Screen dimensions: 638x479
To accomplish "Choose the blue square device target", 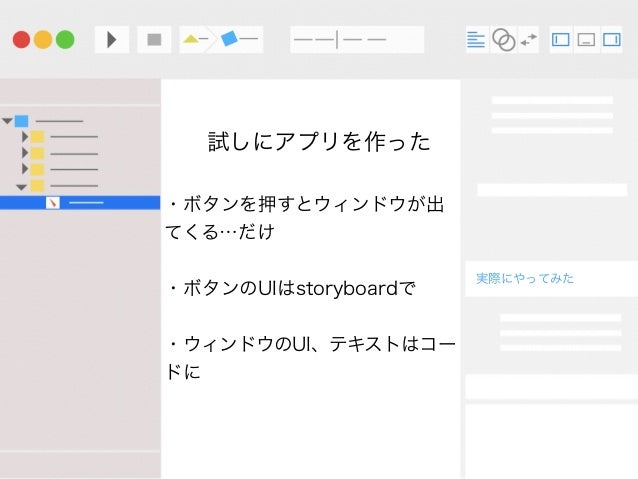I will click(x=229, y=39).
